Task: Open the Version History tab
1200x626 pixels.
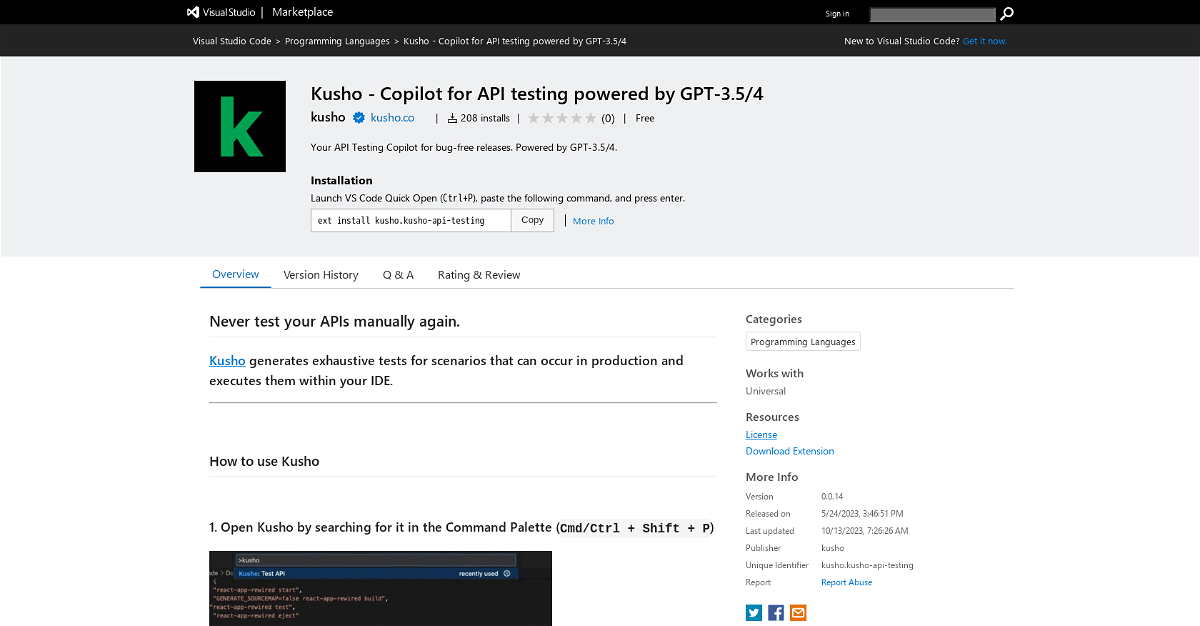Action: pyautogui.click(x=320, y=275)
